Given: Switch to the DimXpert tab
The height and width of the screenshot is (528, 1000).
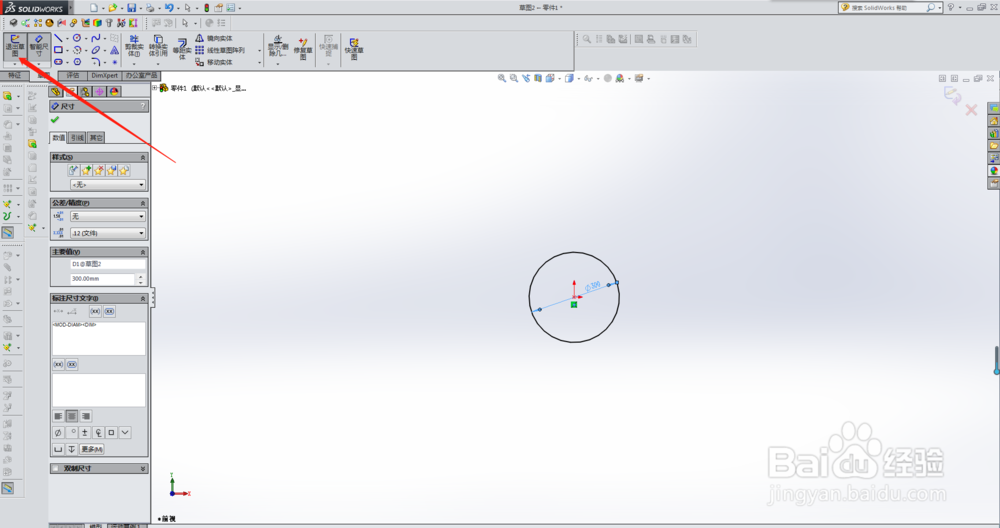Looking at the screenshot, I should [x=105, y=75].
